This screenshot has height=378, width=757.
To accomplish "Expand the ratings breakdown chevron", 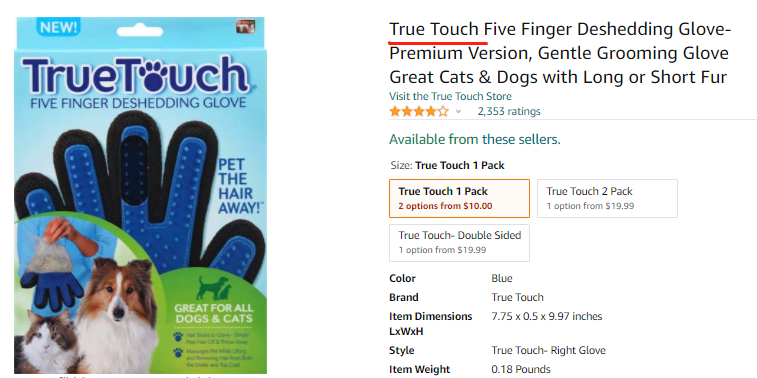I will 458,112.
